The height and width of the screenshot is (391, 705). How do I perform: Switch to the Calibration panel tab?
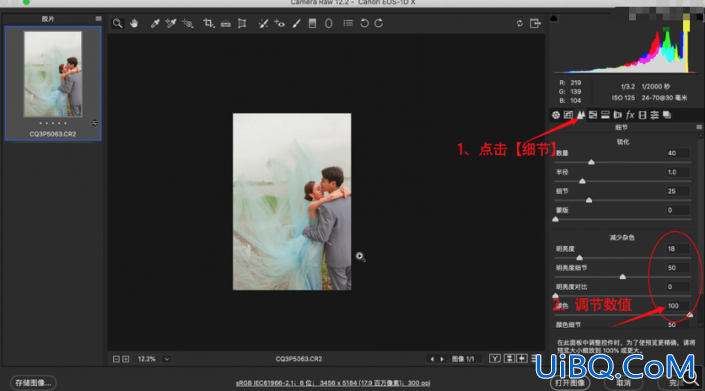643,115
